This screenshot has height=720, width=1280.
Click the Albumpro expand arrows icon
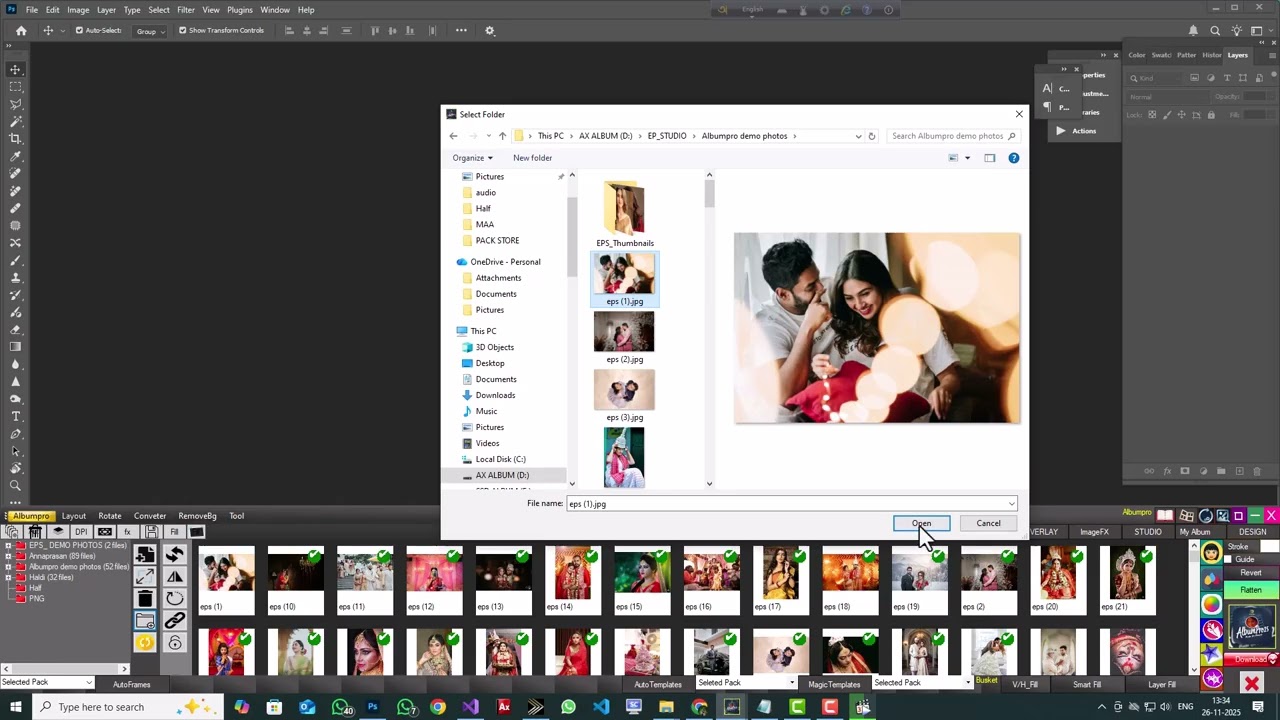click(x=145, y=577)
